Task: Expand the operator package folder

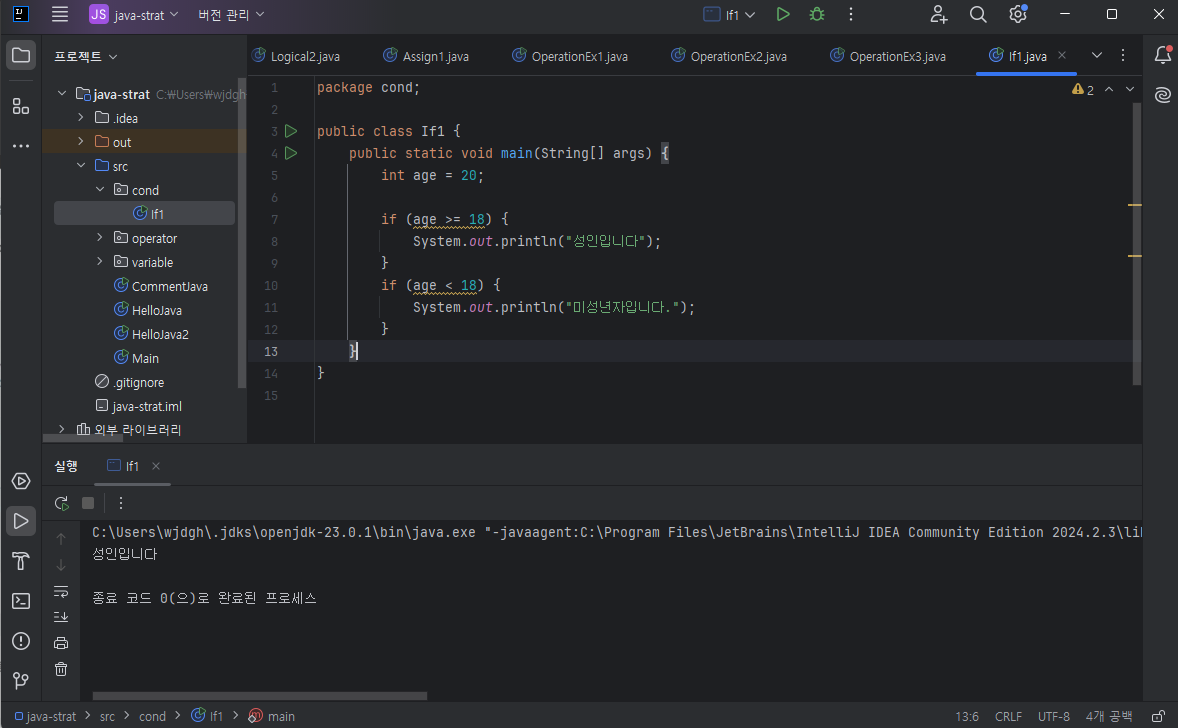Action: (x=100, y=238)
